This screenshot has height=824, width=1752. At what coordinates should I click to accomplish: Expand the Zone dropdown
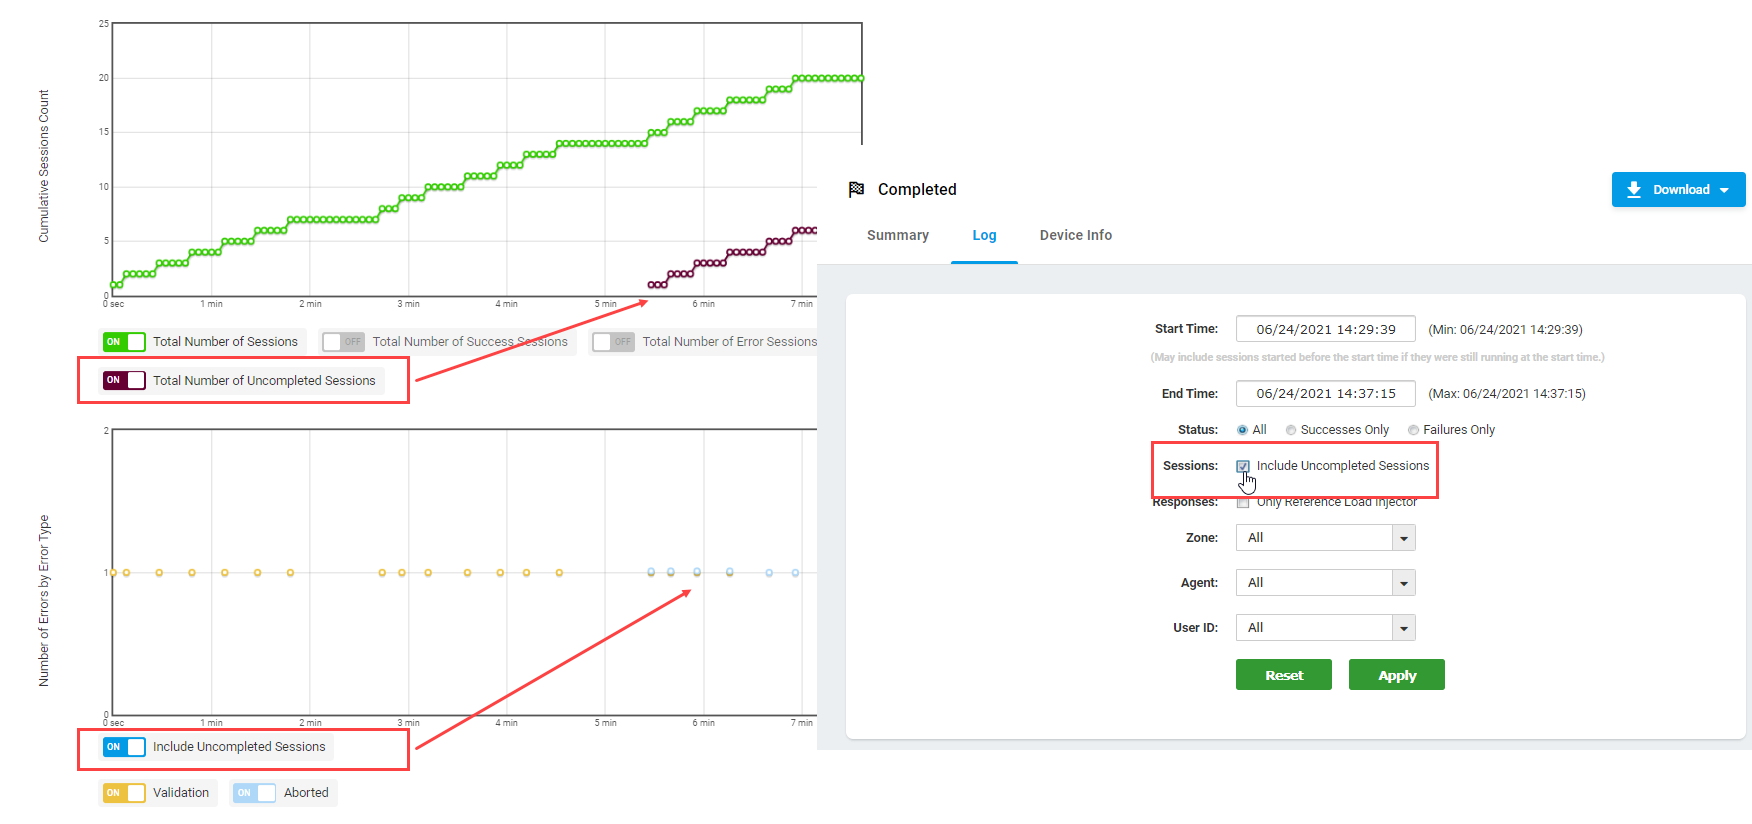coord(1404,538)
